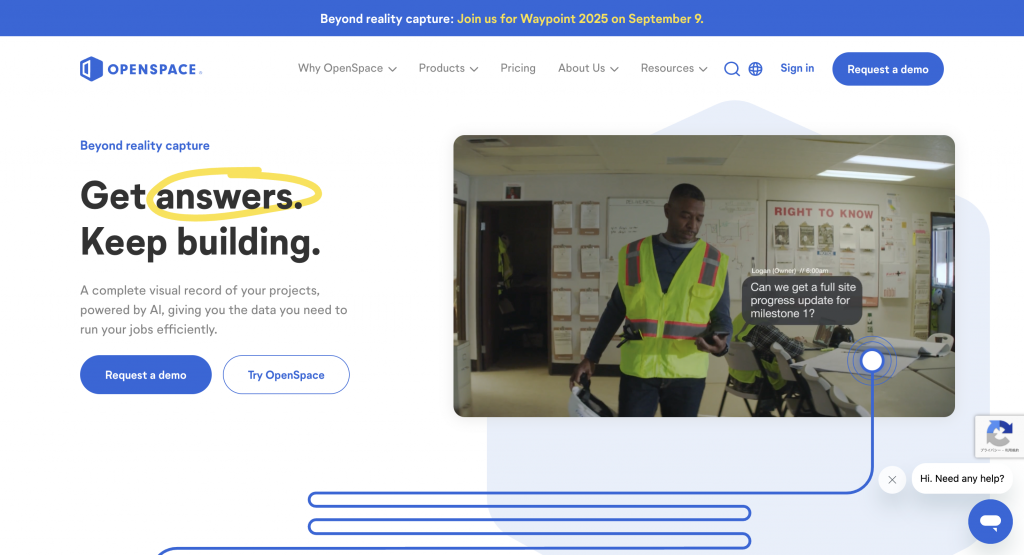Image resolution: width=1024 pixels, height=555 pixels.
Task: Click the reCAPTCHA badge
Action: point(999,436)
